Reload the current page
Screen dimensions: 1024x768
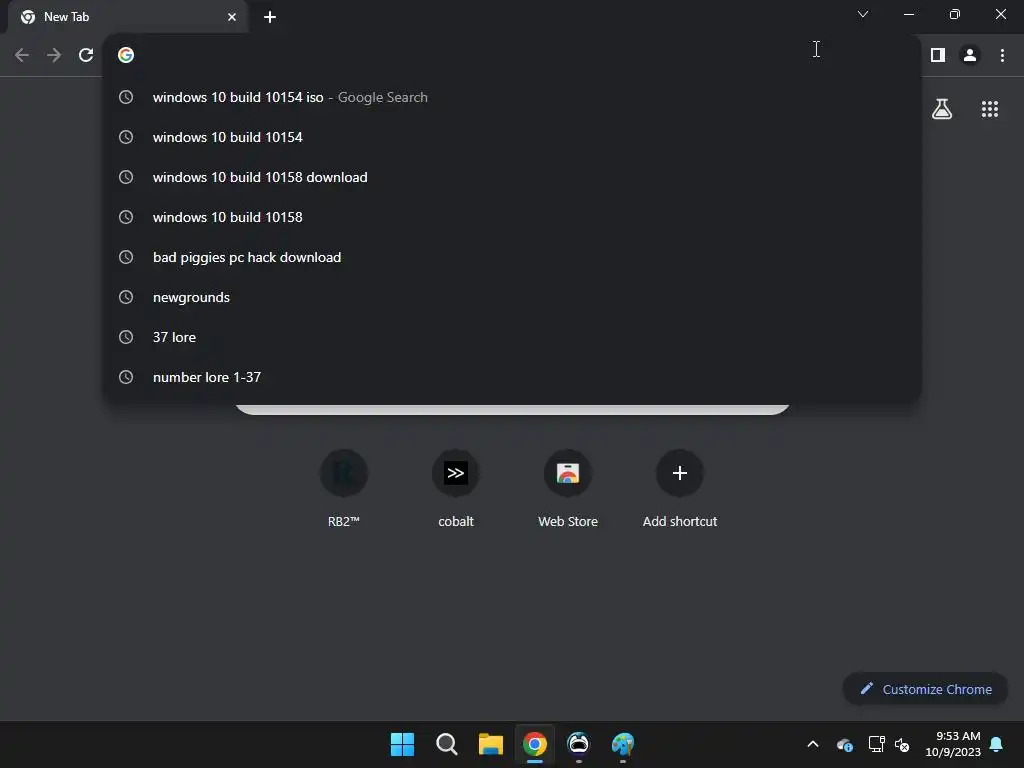(x=86, y=55)
